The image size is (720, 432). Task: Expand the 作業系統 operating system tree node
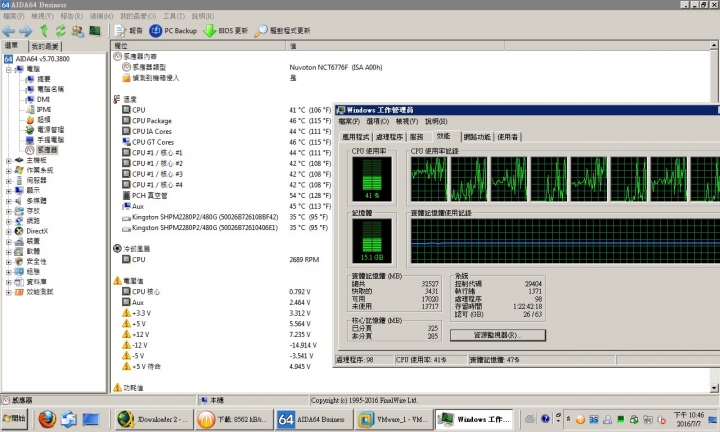pyautogui.click(x=9, y=170)
